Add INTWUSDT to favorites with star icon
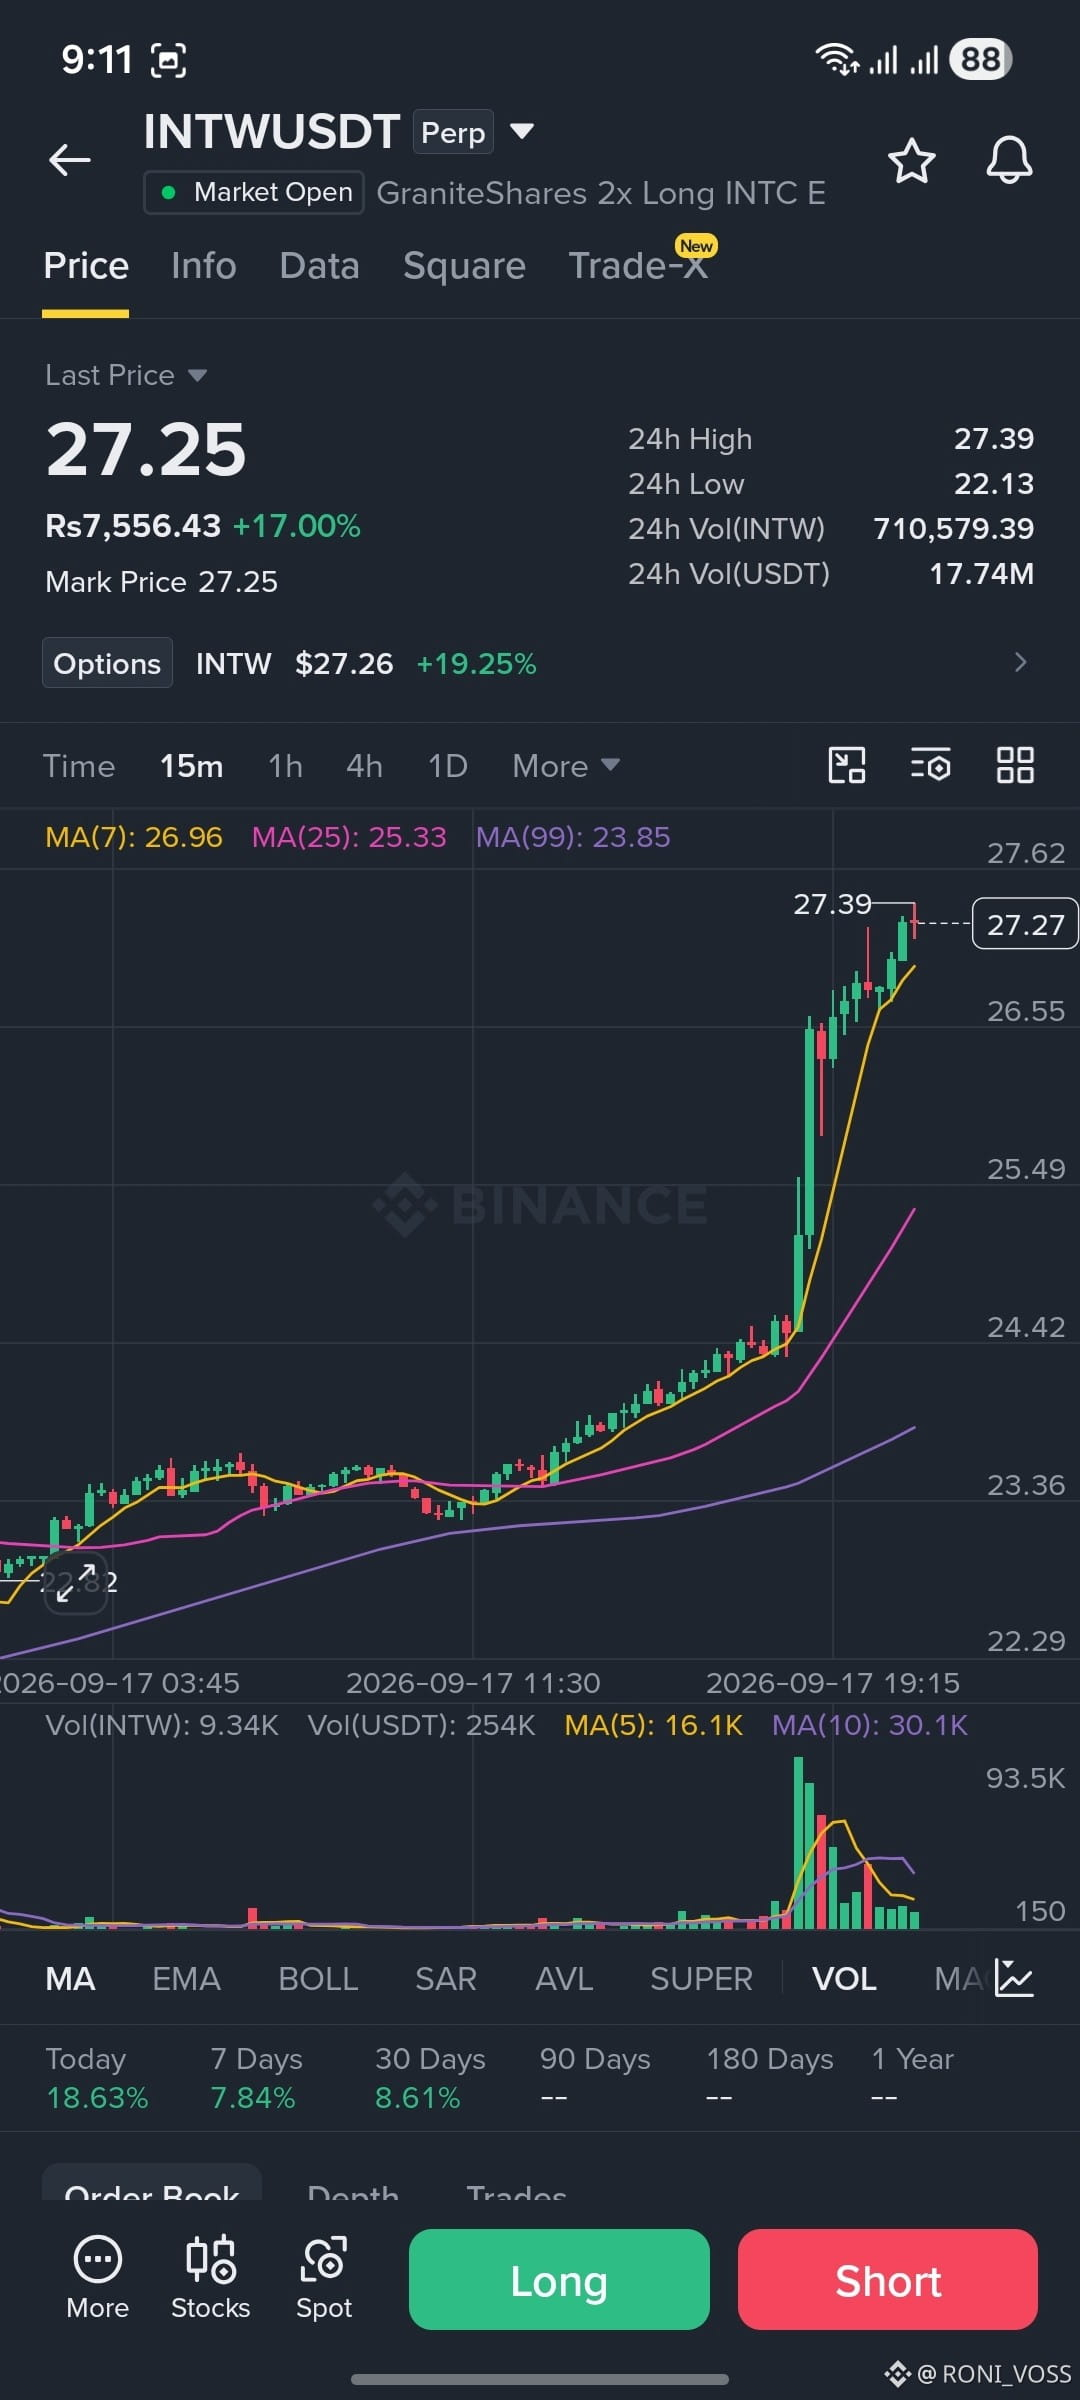Viewport: 1080px width, 2400px height. pyautogui.click(x=911, y=161)
